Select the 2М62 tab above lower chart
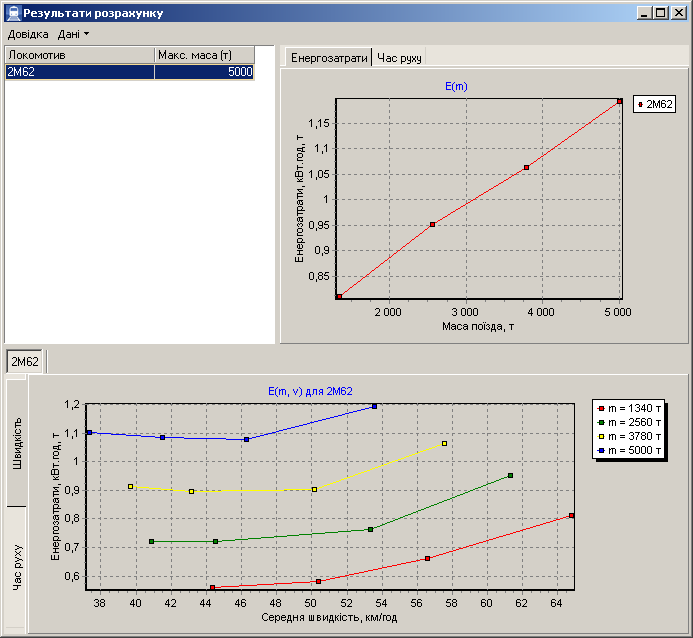 [x=25, y=361]
